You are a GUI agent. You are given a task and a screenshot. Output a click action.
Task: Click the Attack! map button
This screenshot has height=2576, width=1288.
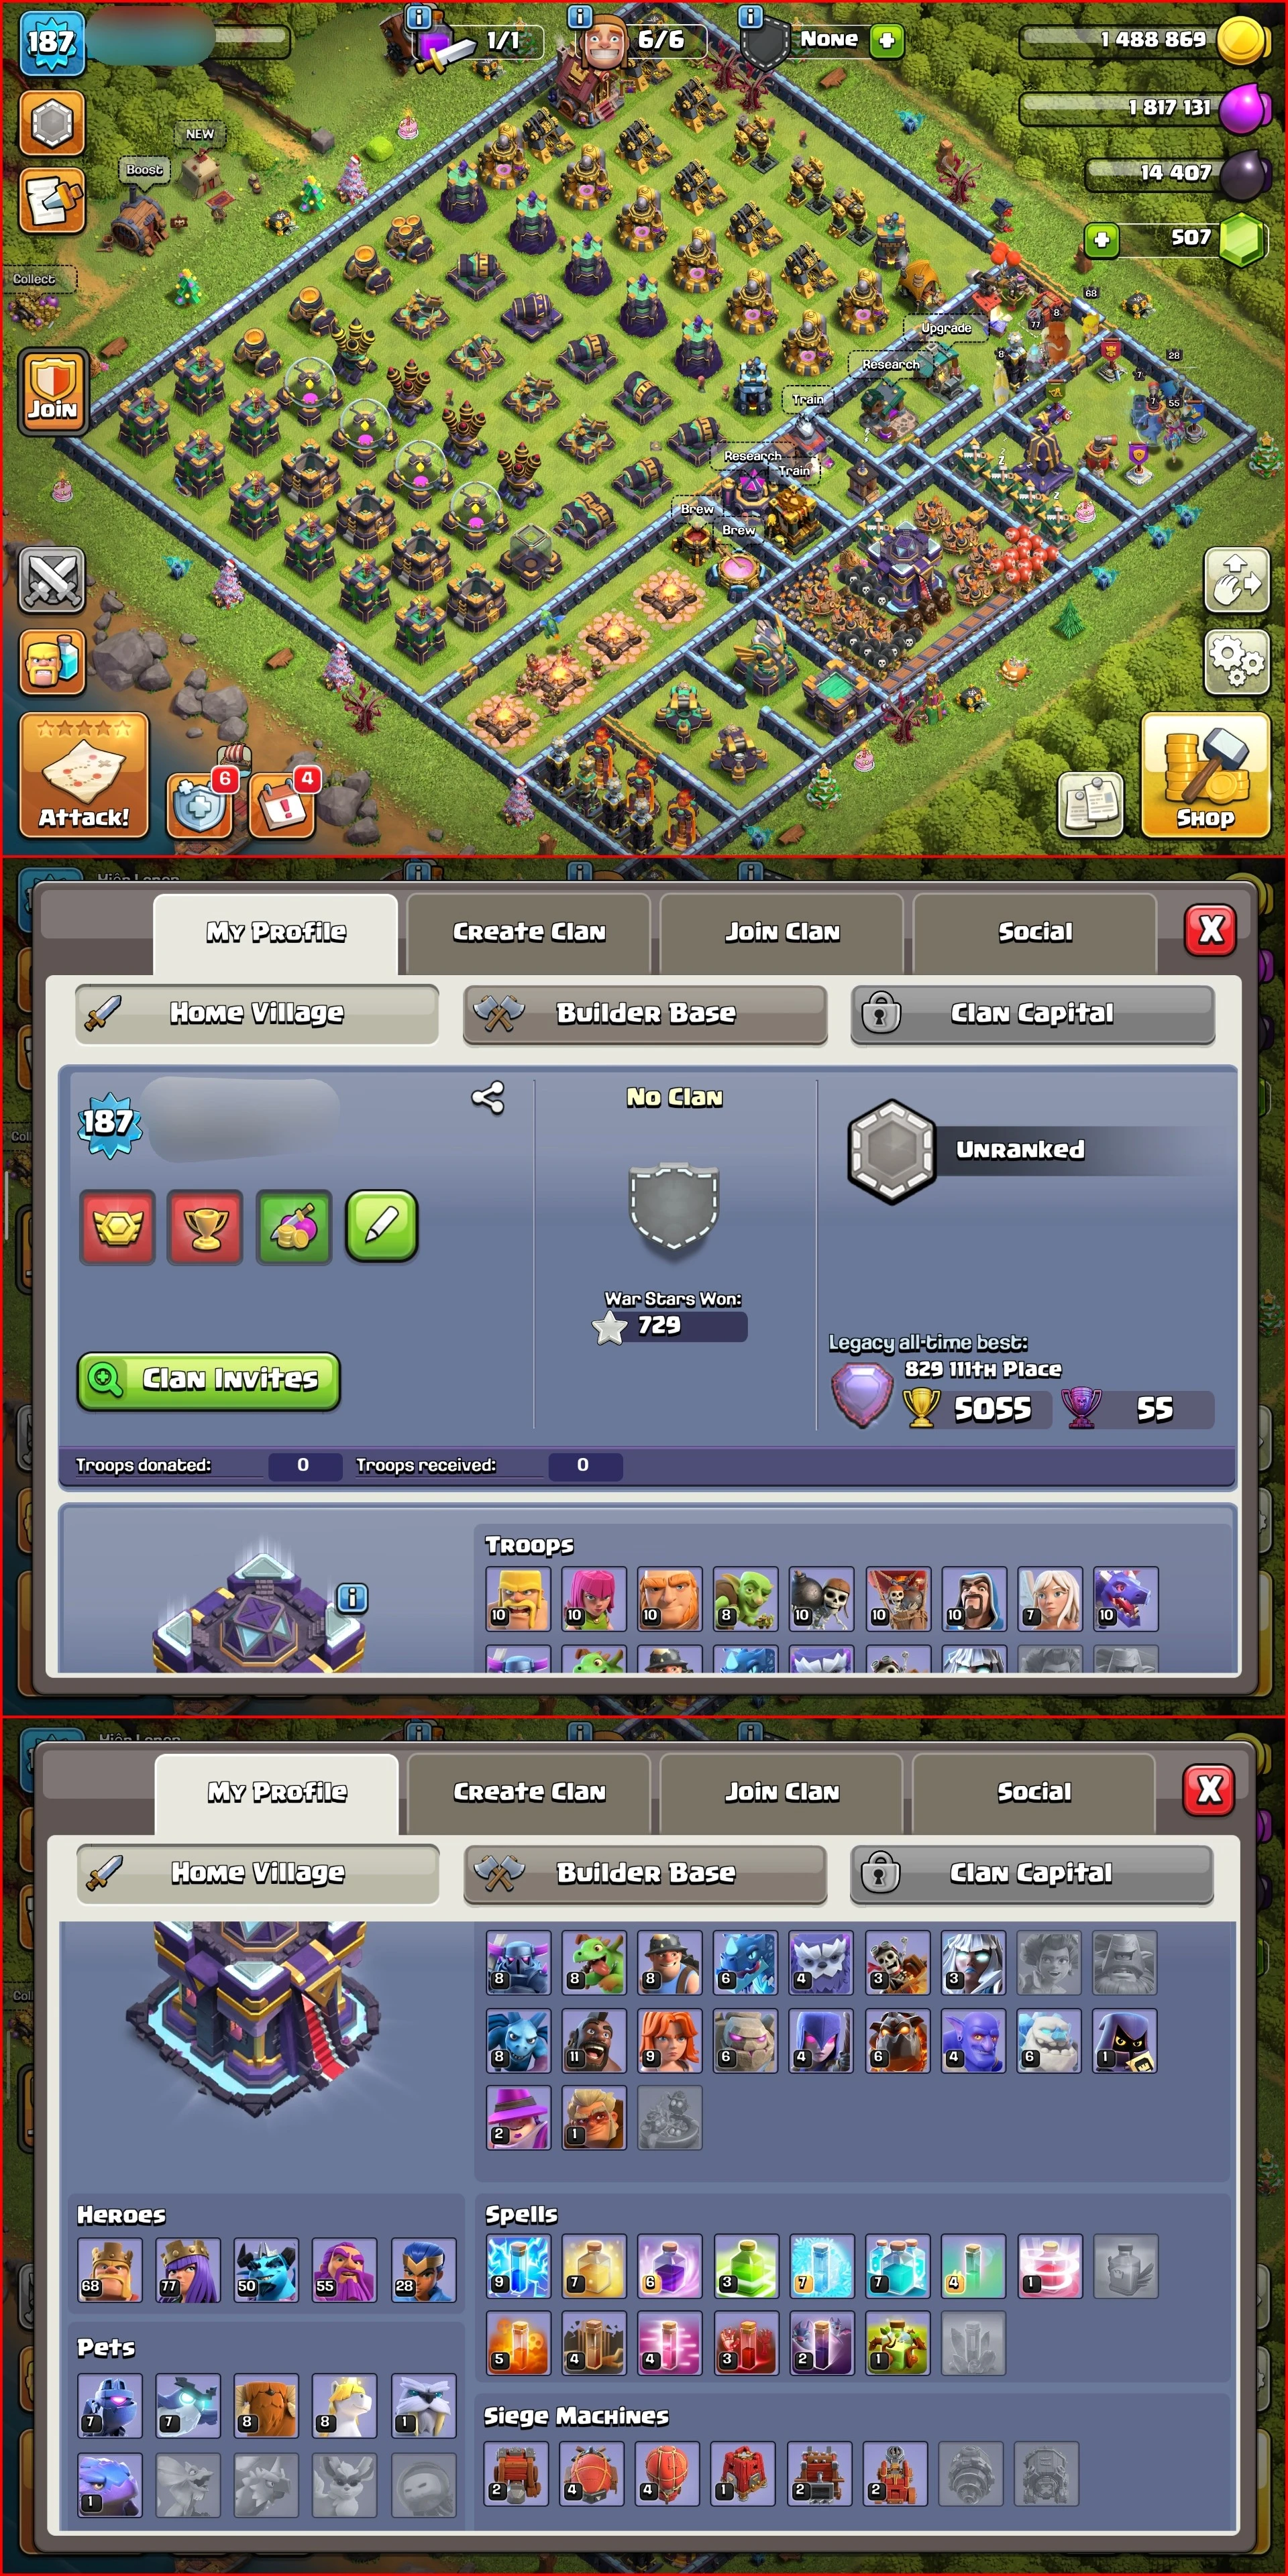coord(84,775)
